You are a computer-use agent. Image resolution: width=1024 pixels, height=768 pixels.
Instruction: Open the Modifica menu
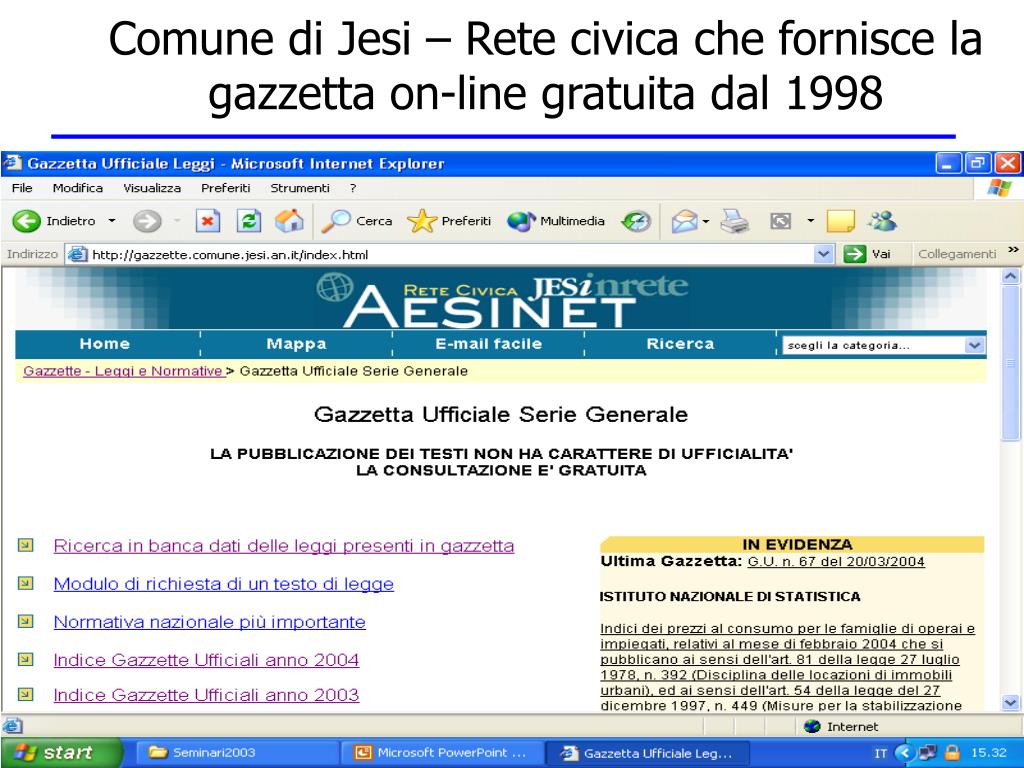pos(78,188)
